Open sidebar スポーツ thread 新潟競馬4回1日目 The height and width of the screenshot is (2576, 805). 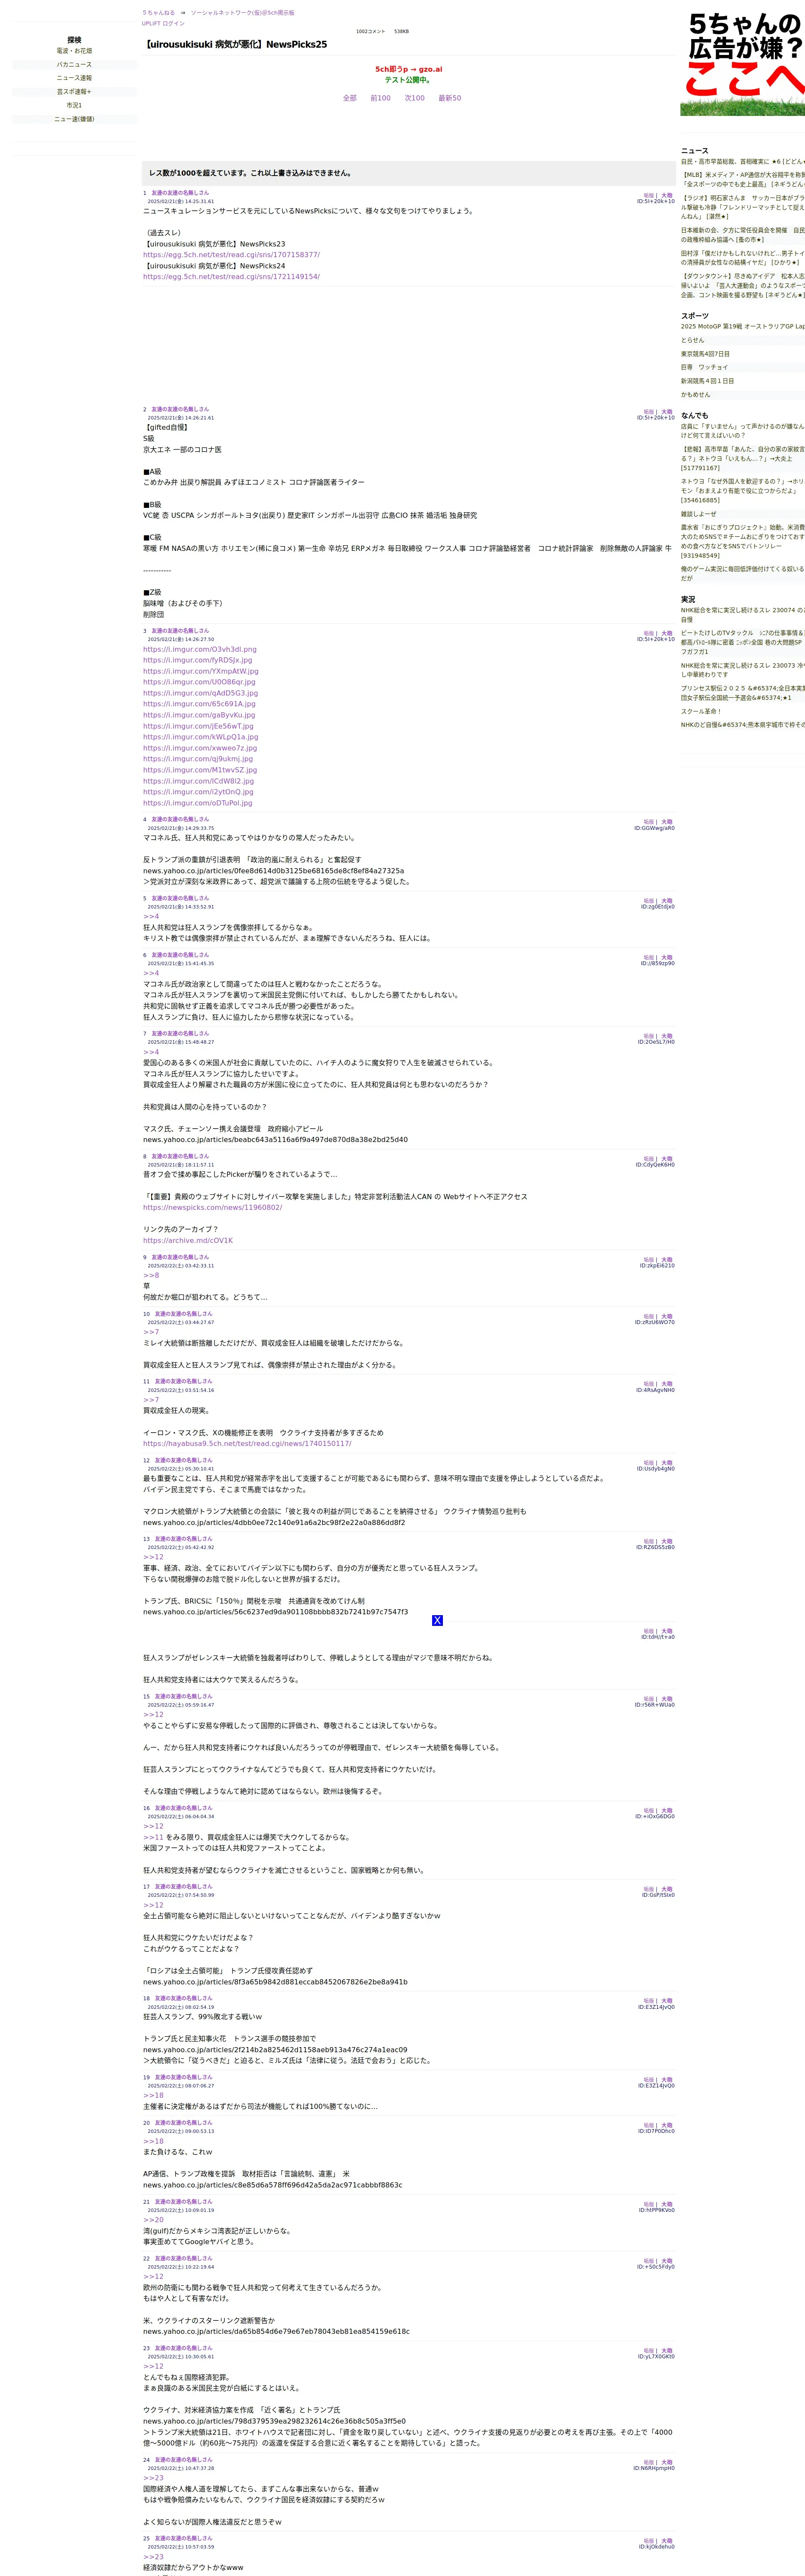[708, 381]
